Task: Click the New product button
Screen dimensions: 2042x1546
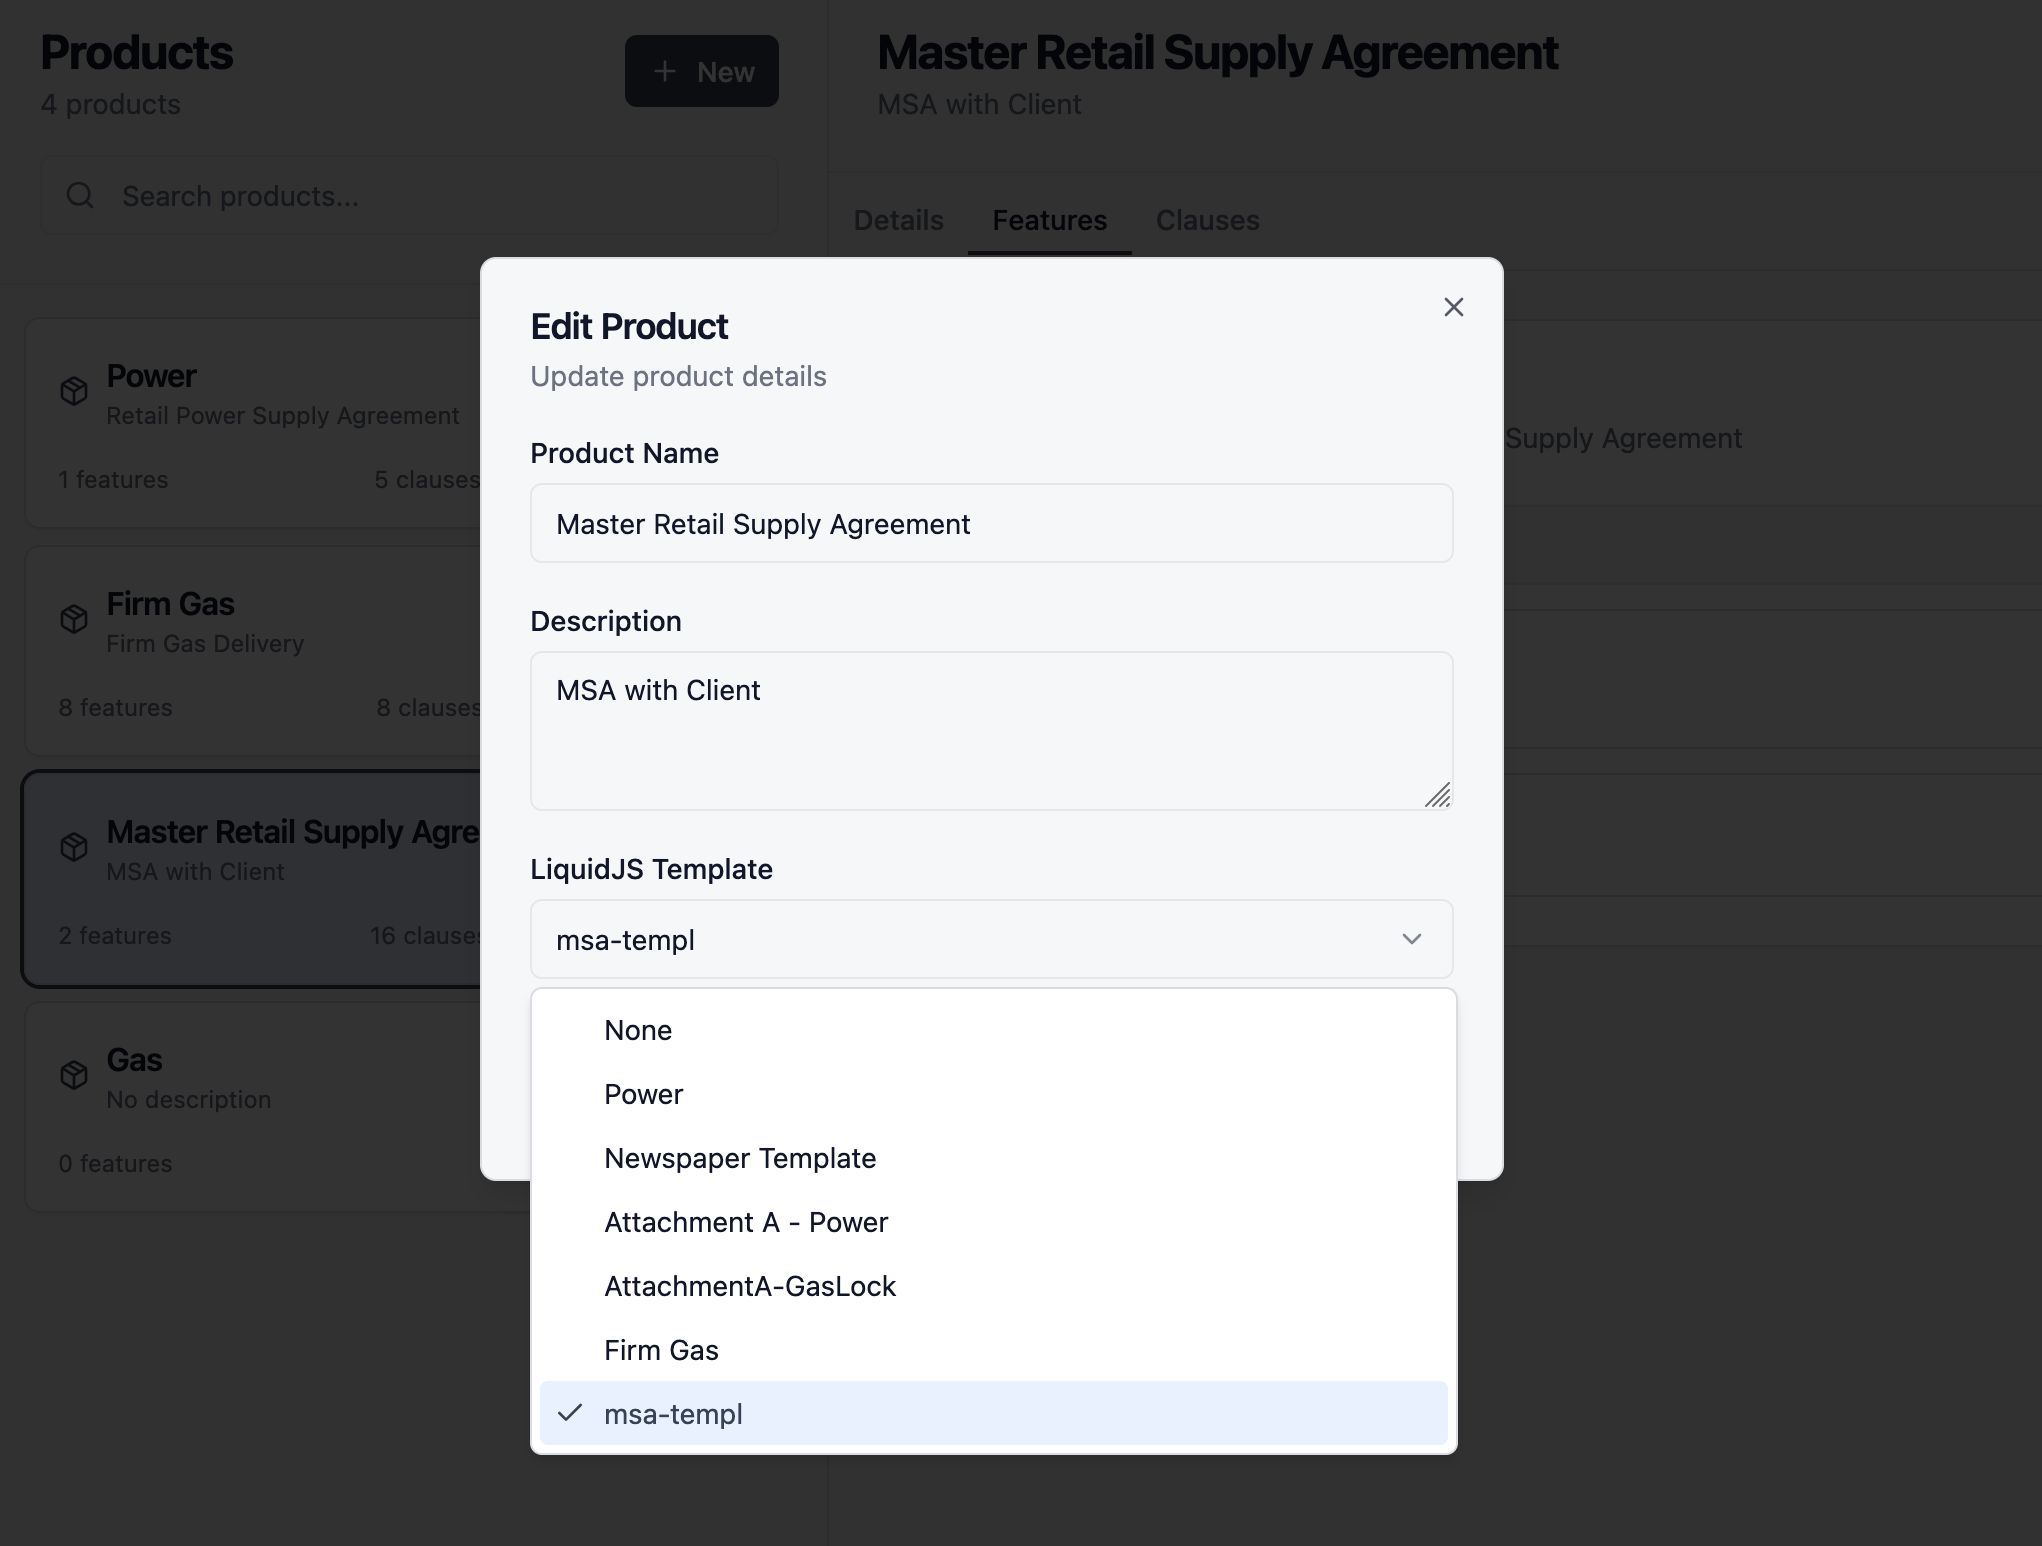Action: [x=701, y=71]
